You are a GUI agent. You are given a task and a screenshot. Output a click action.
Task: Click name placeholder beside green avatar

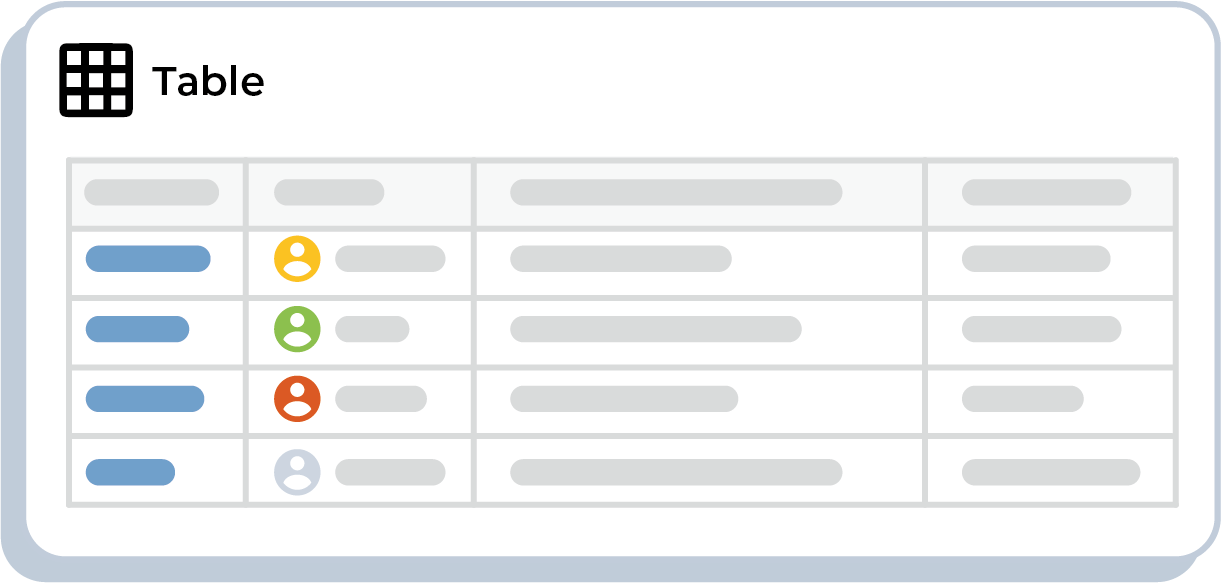tap(372, 329)
